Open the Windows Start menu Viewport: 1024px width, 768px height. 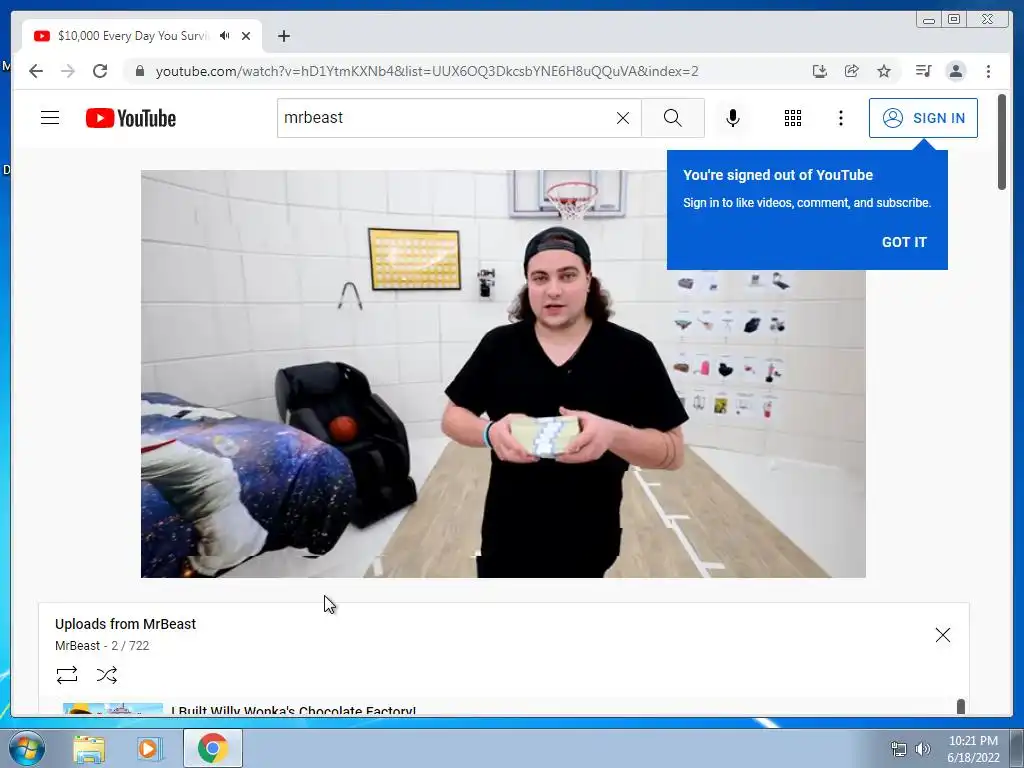click(x=27, y=748)
